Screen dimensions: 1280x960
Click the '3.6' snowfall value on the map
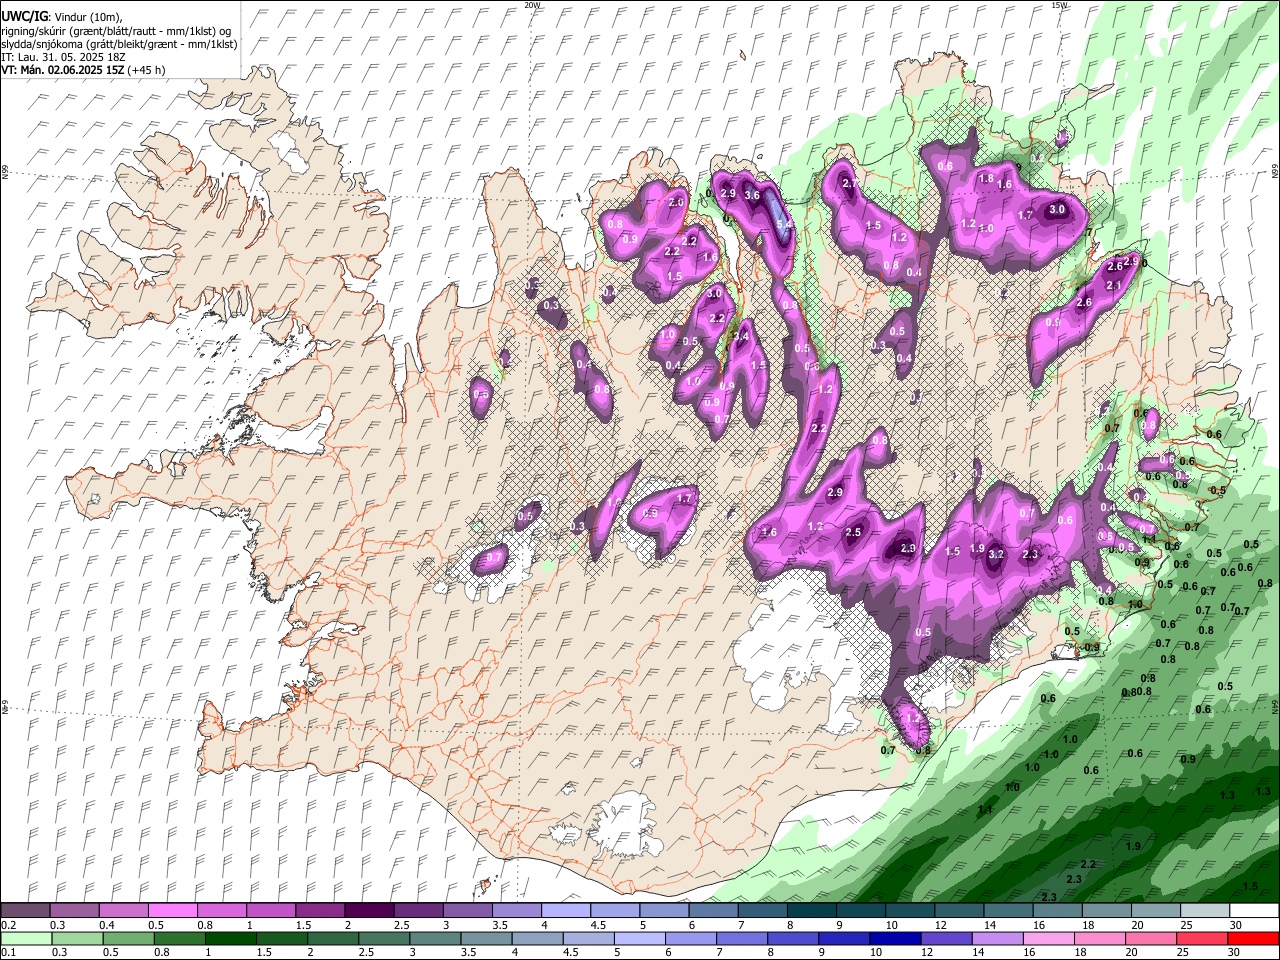click(x=752, y=196)
